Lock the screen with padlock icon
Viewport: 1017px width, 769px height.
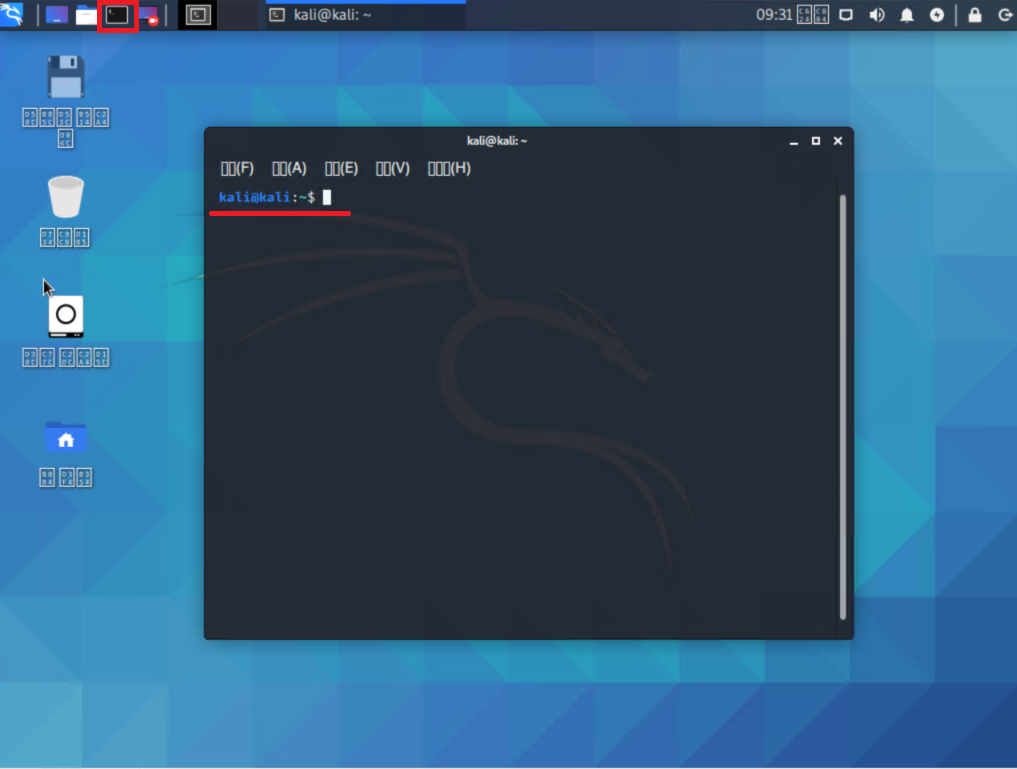click(974, 15)
